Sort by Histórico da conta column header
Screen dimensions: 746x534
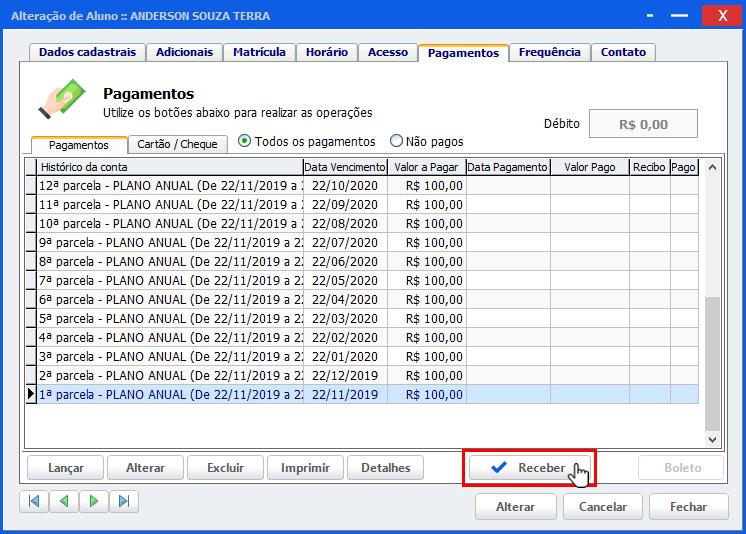pos(169,167)
